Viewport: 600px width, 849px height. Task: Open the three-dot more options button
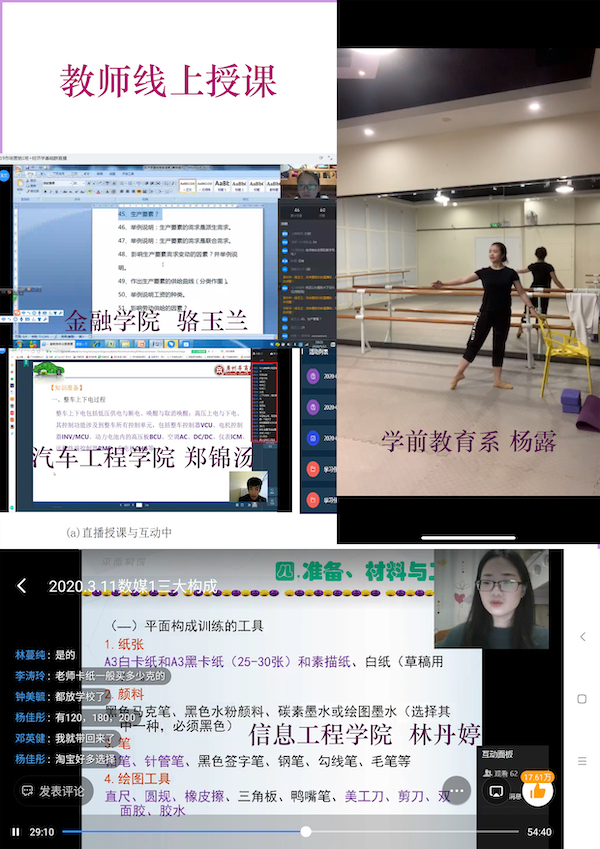click(x=455, y=790)
